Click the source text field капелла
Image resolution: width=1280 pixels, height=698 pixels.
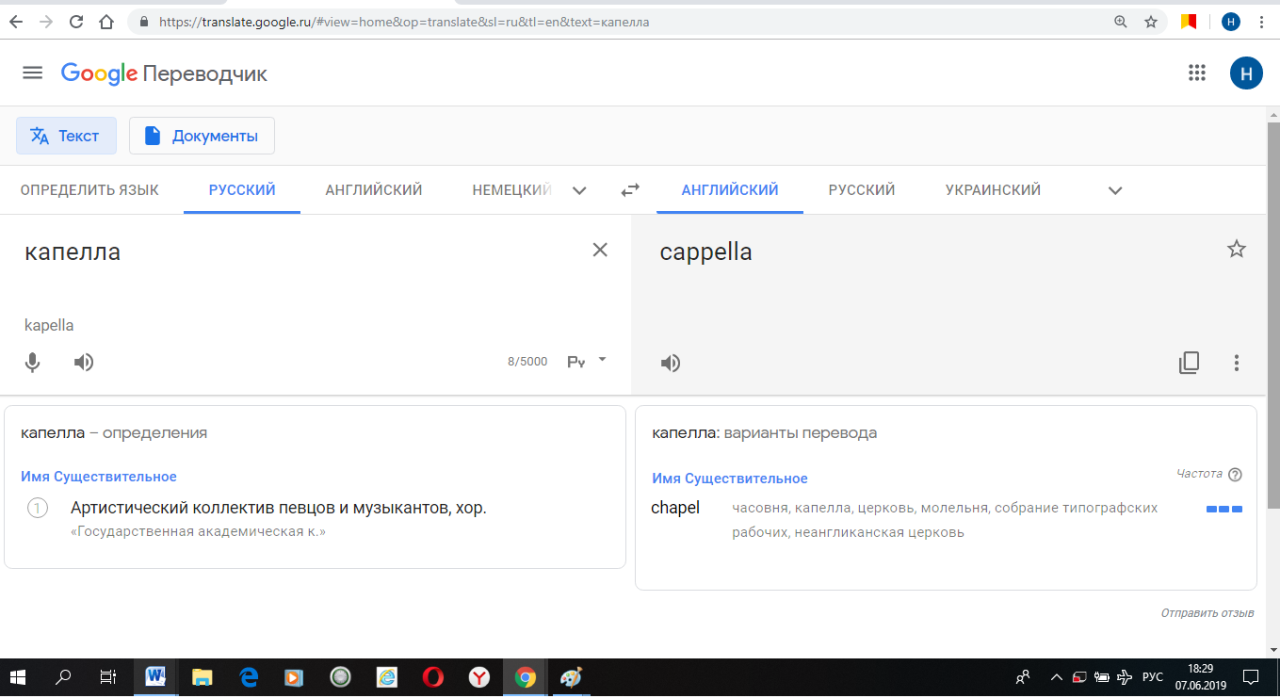[300, 252]
